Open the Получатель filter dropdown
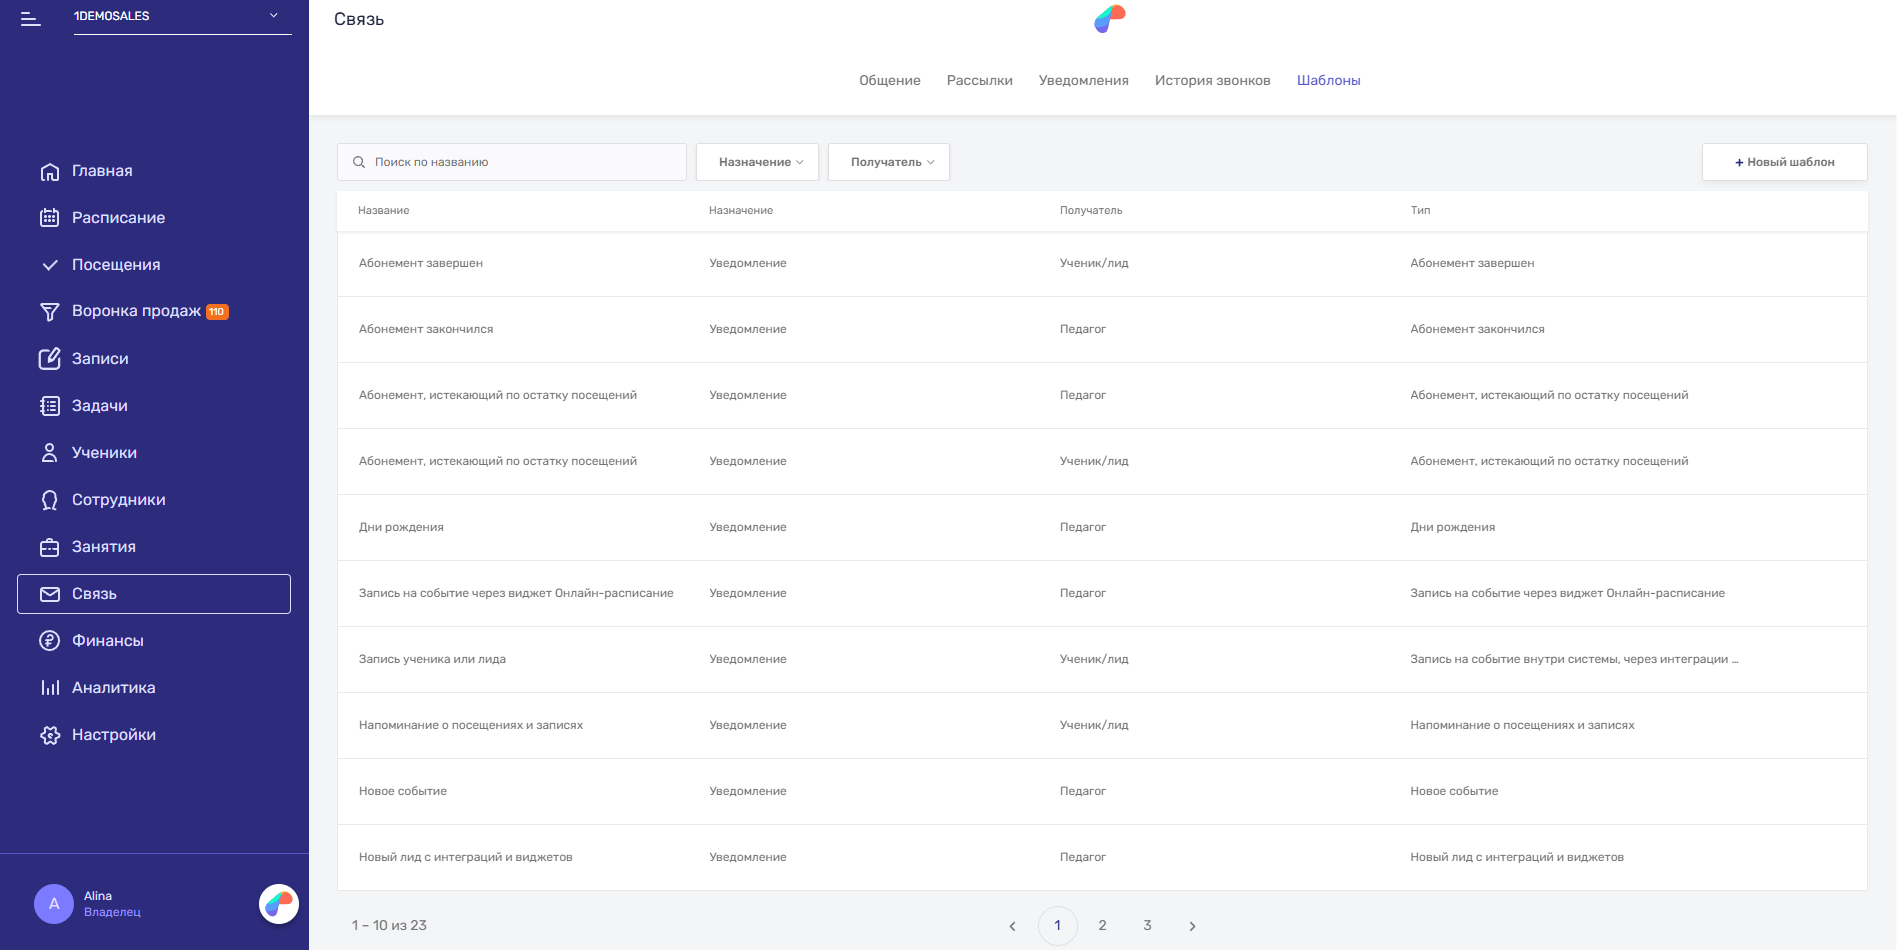The image size is (1897, 950). [889, 162]
